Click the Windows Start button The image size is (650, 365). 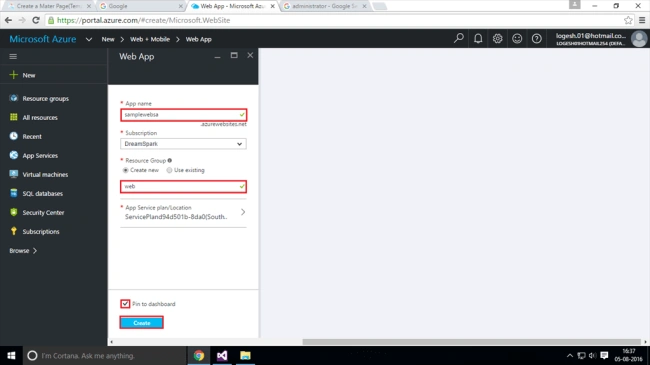11,355
